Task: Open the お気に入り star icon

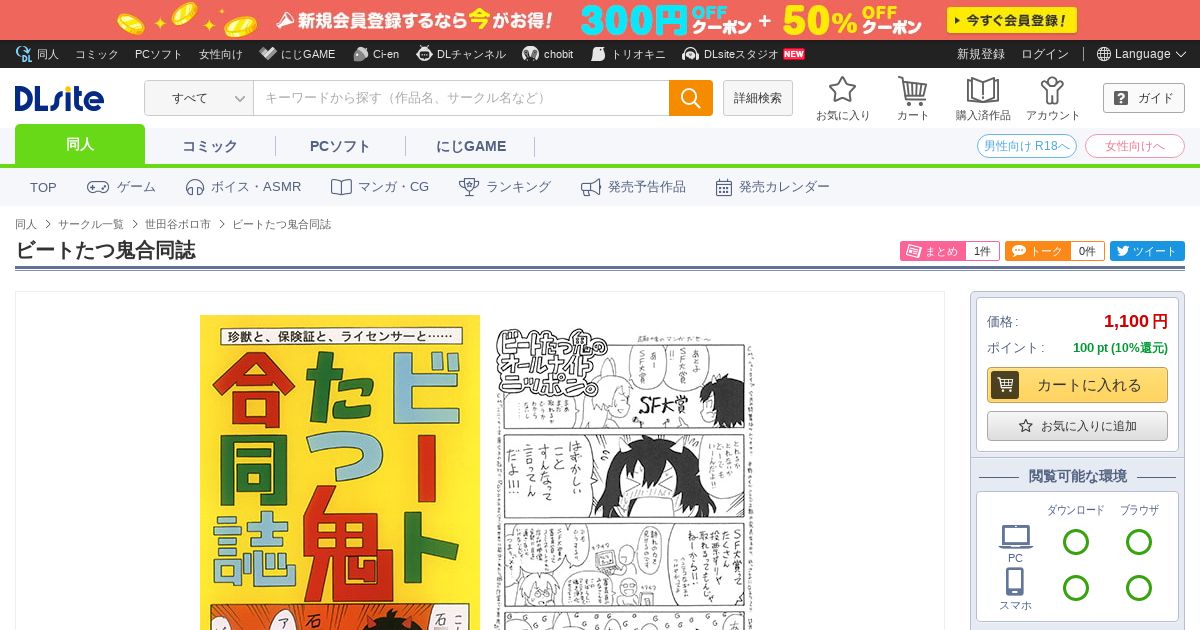Action: click(843, 99)
